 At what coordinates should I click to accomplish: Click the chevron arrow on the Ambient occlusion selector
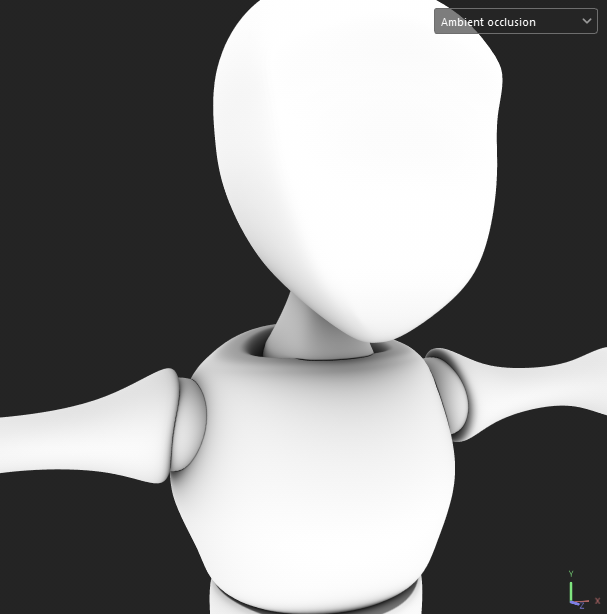(x=587, y=21)
